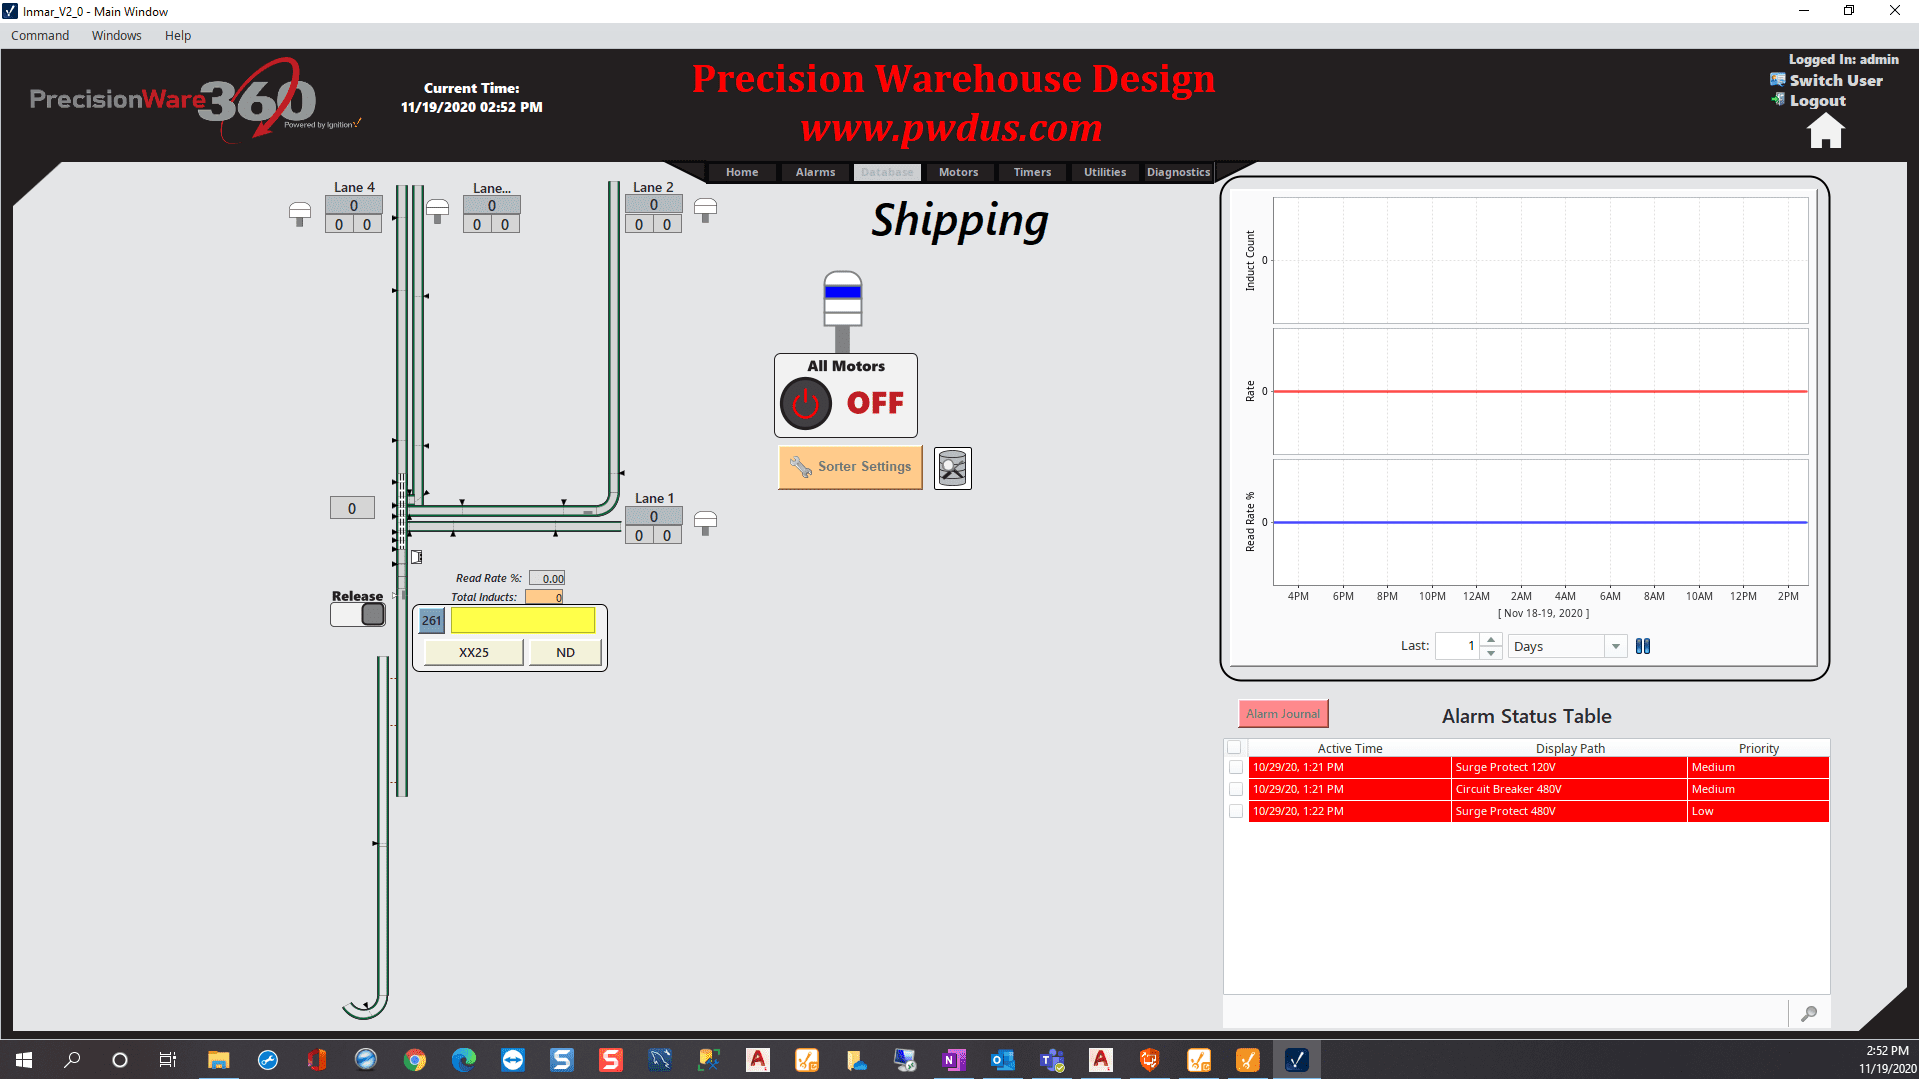Viewport: 1919px width, 1079px height.
Task: Open File Explorer from taskbar
Action: pyautogui.click(x=218, y=1060)
